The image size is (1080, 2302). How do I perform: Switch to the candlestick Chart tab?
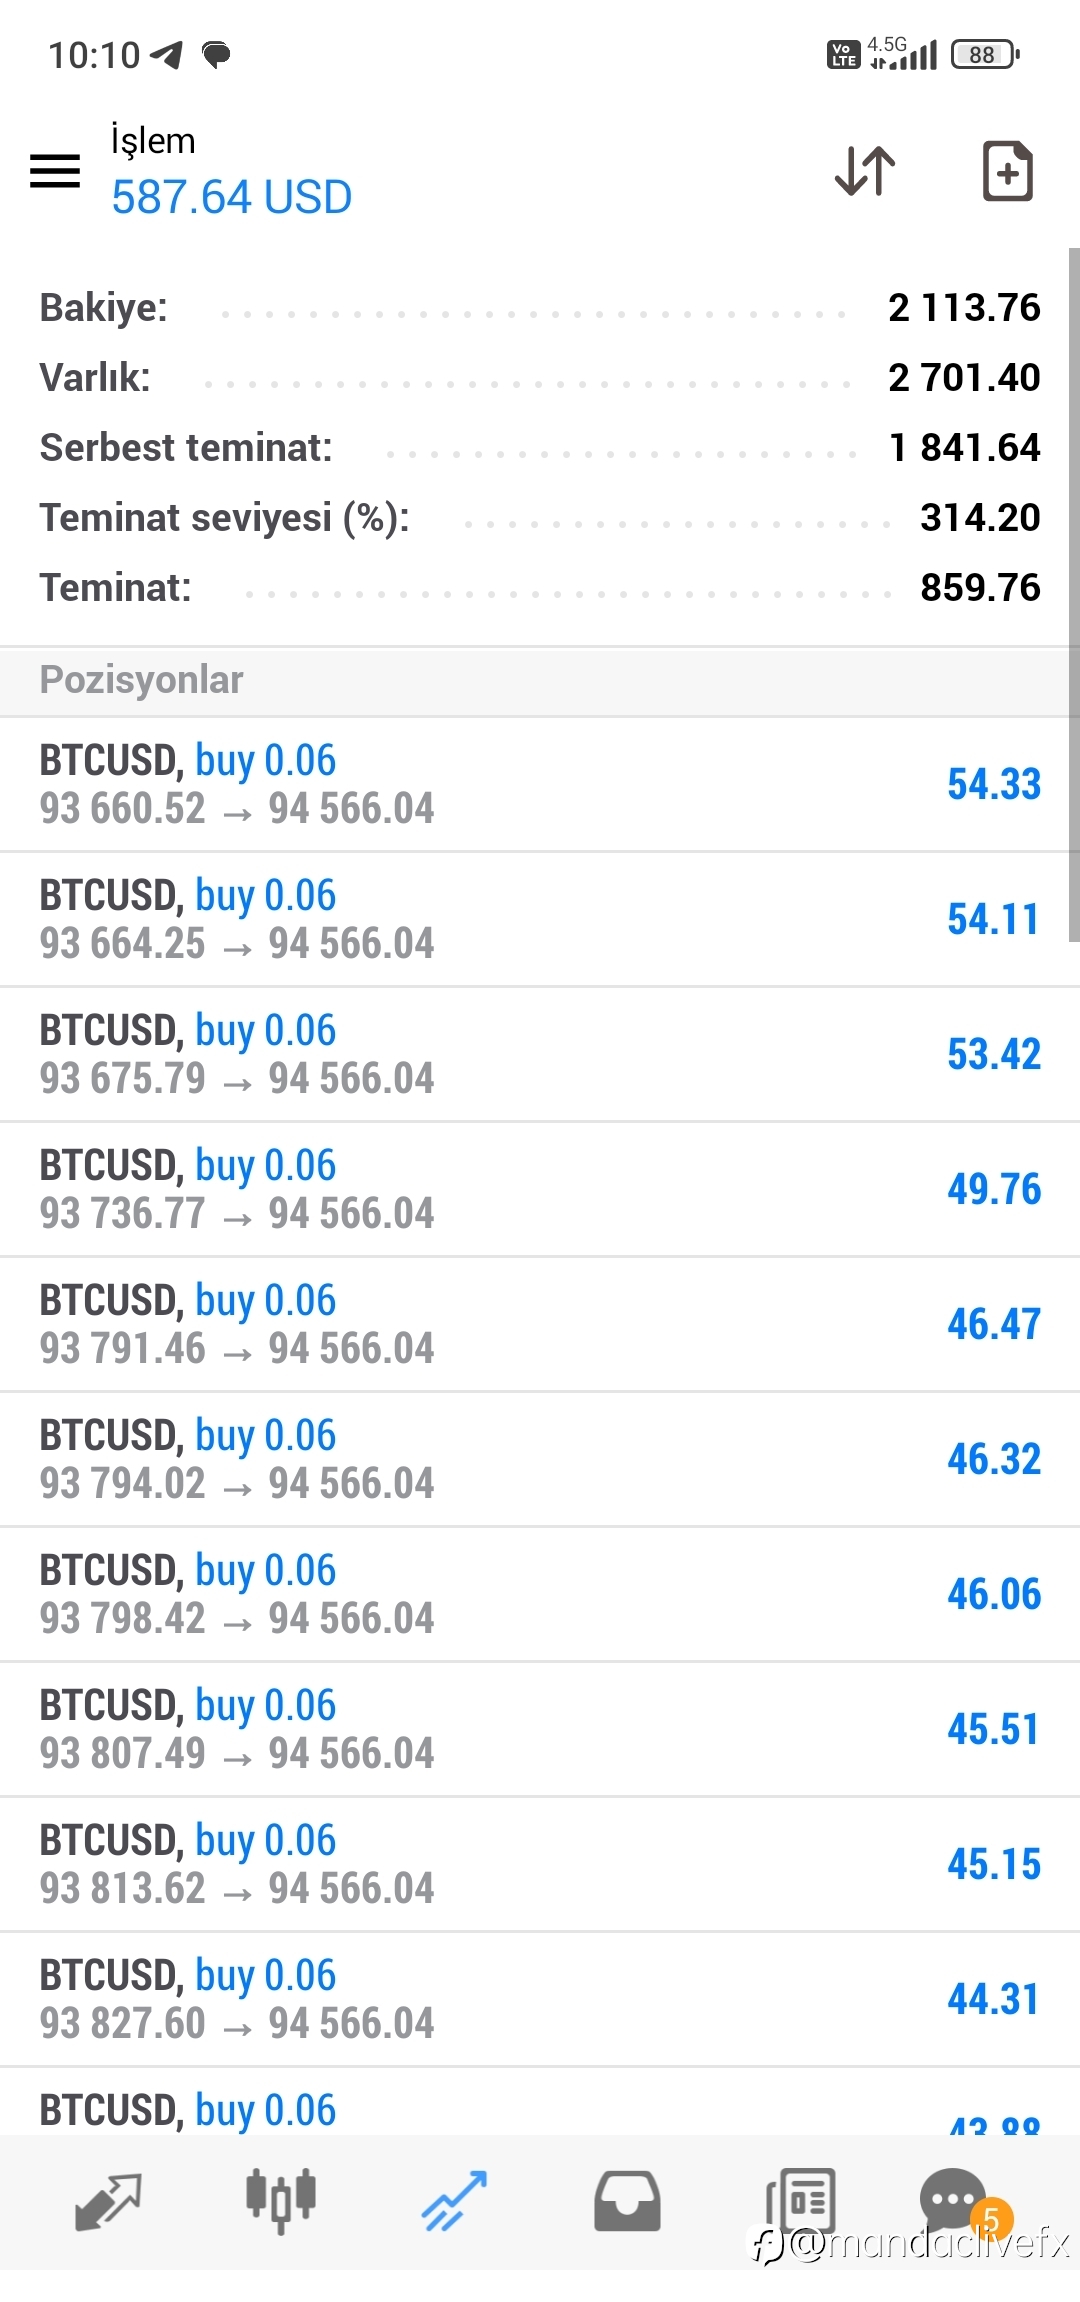tap(281, 2201)
